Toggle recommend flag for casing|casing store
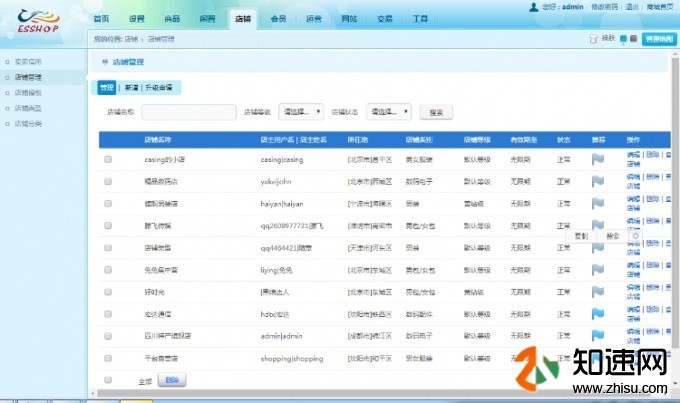This screenshot has height=403, width=680. pos(598,159)
